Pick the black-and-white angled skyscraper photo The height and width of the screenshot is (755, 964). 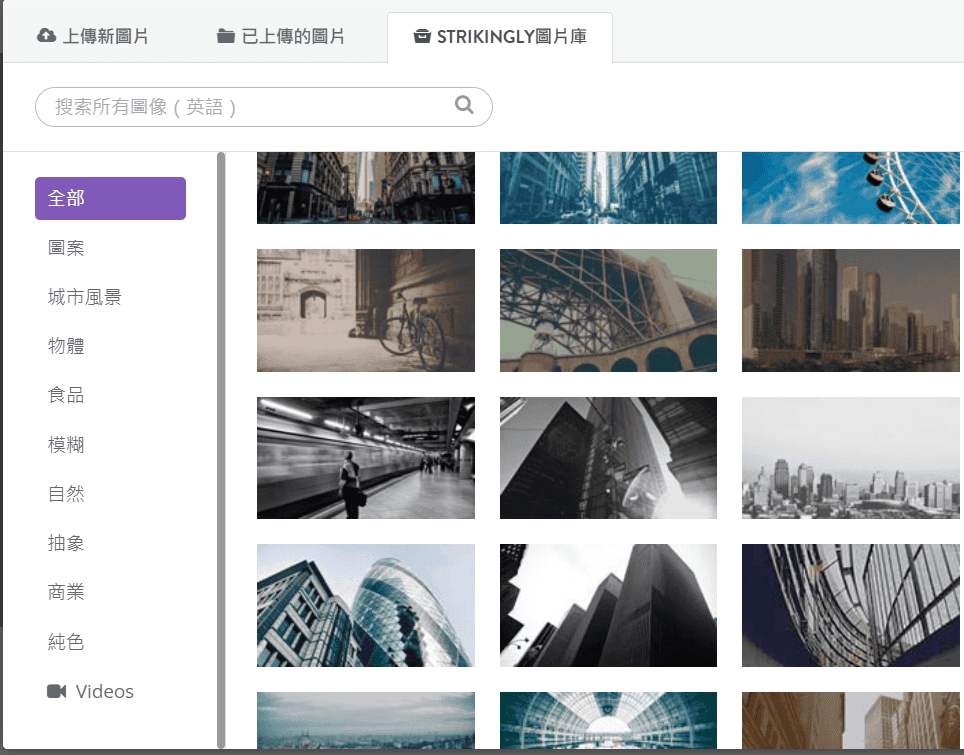click(x=608, y=458)
